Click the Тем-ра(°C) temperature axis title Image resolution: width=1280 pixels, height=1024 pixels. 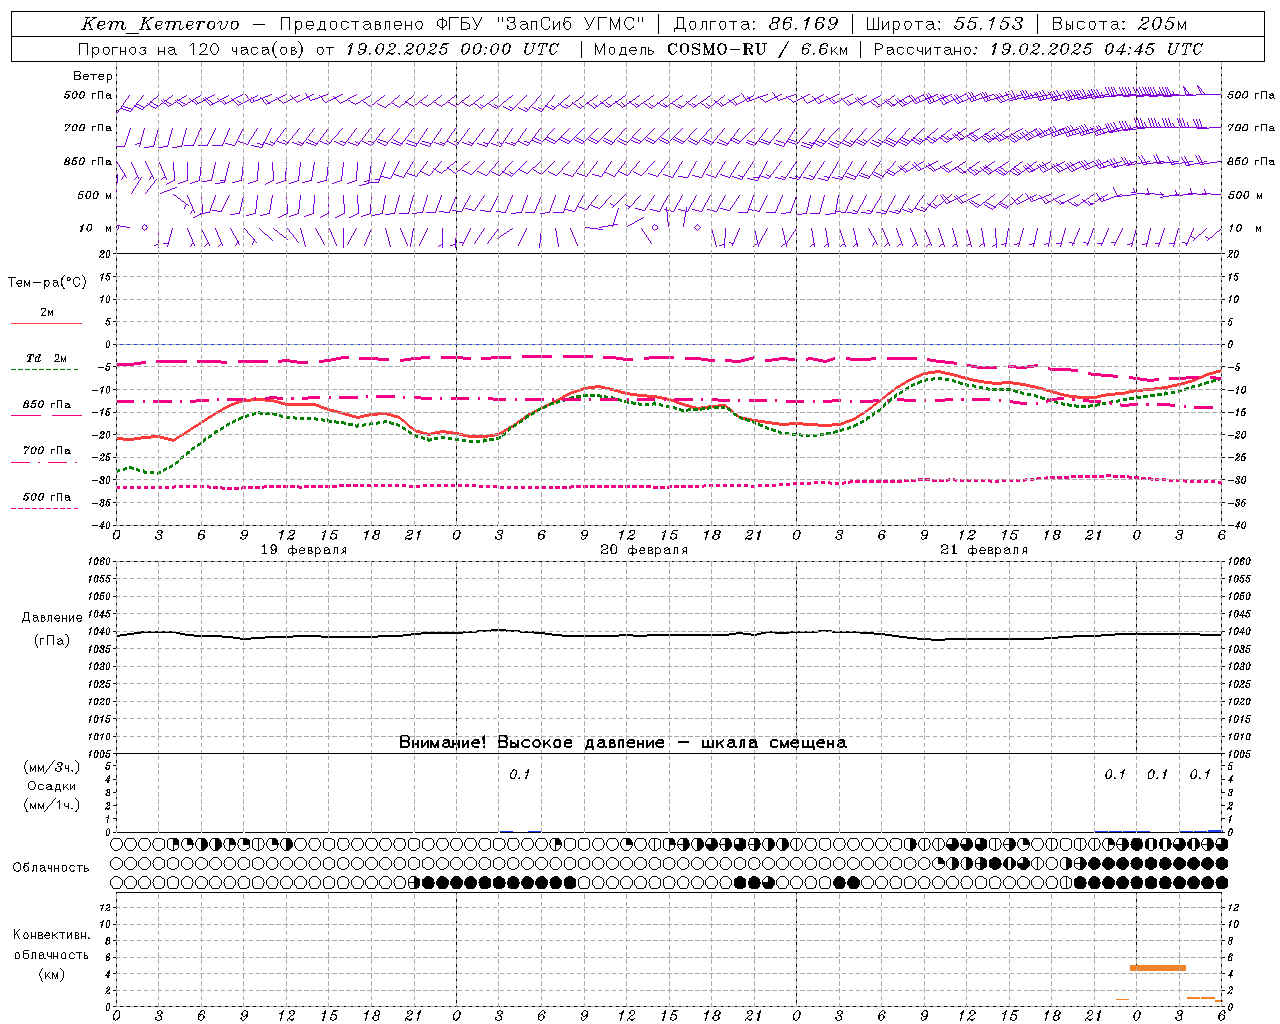47,283
